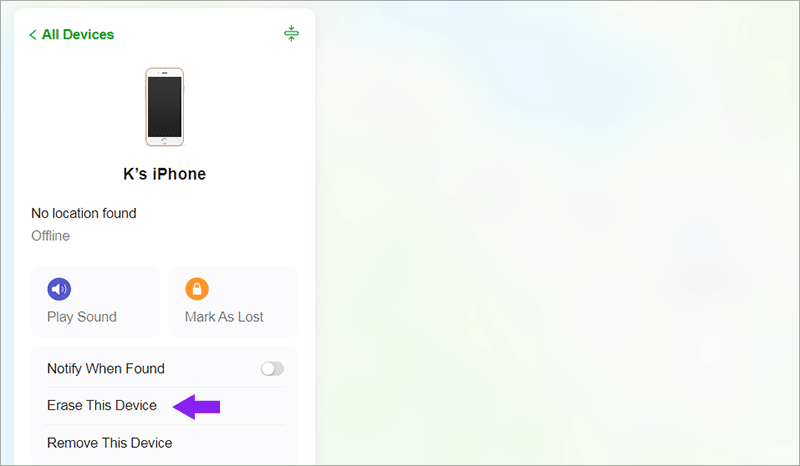Select Remove This Device
800x466 pixels.
click(x=110, y=443)
